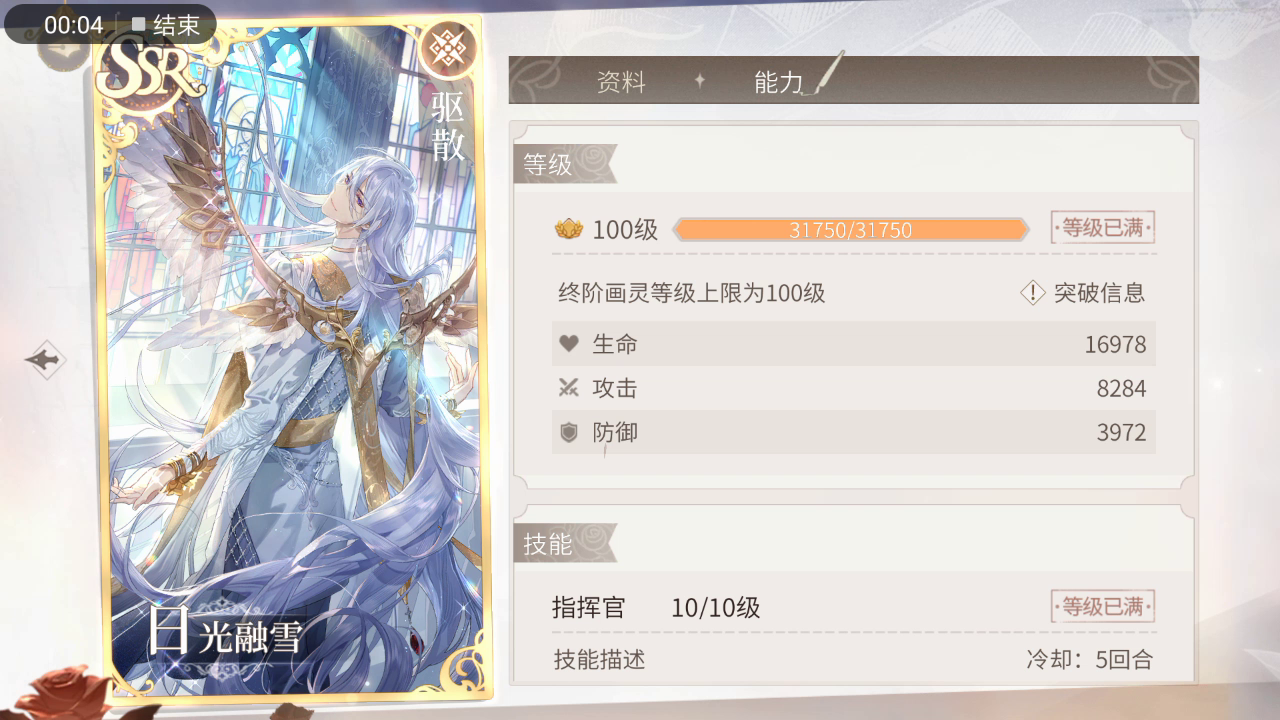Tap the lotus level icon beside 100级
The height and width of the screenshot is (720, 1280).
[569, 229]
